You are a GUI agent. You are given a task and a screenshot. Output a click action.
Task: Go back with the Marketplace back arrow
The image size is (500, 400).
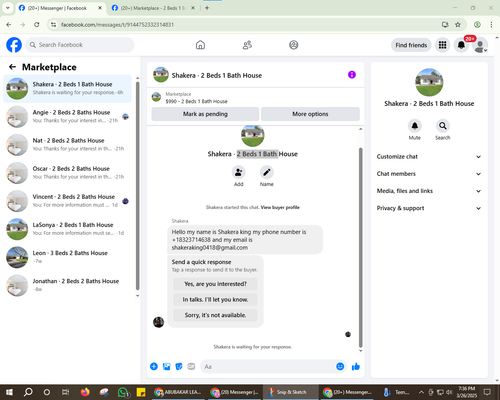pyautogui.click(x=12, y=67)
